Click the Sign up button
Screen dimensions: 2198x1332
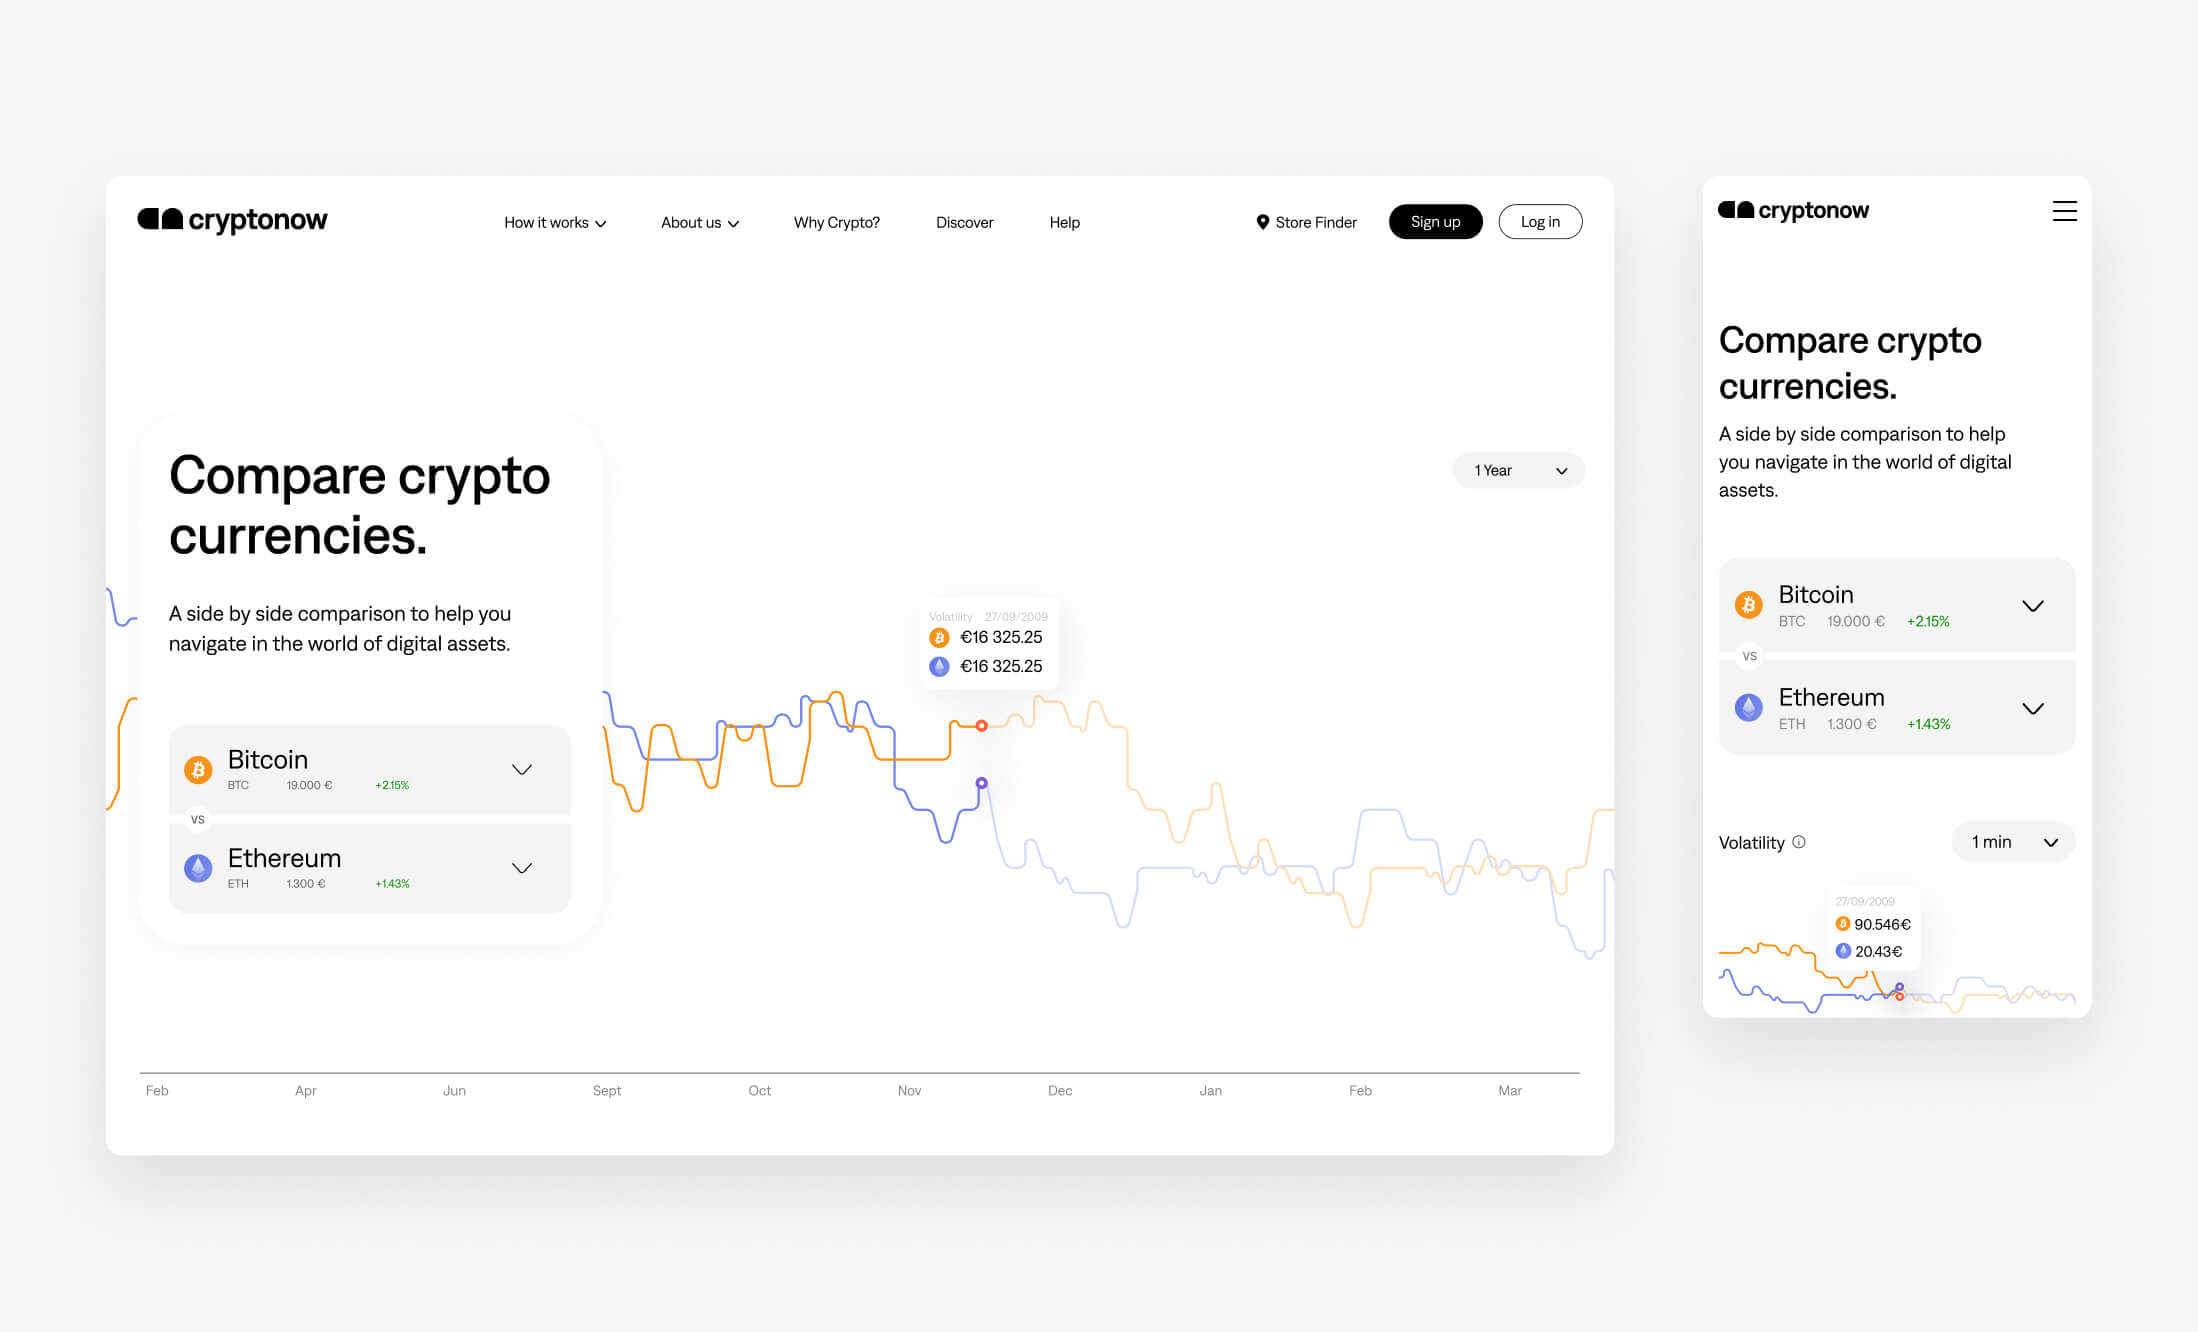pos(1433,221)
